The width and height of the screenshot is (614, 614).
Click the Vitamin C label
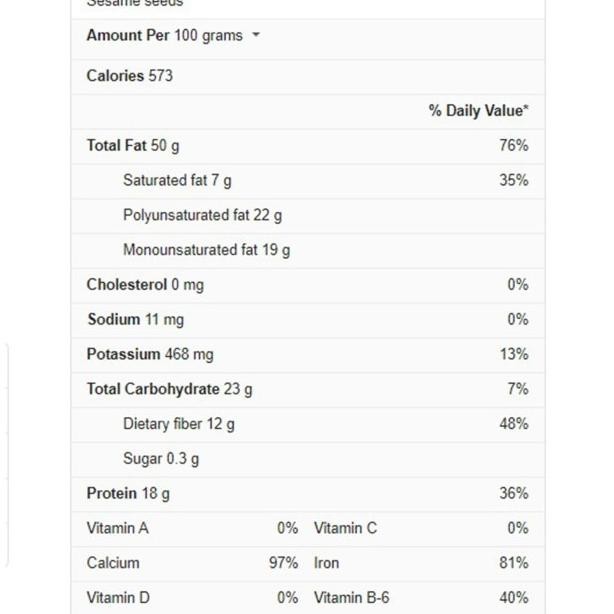345,528
